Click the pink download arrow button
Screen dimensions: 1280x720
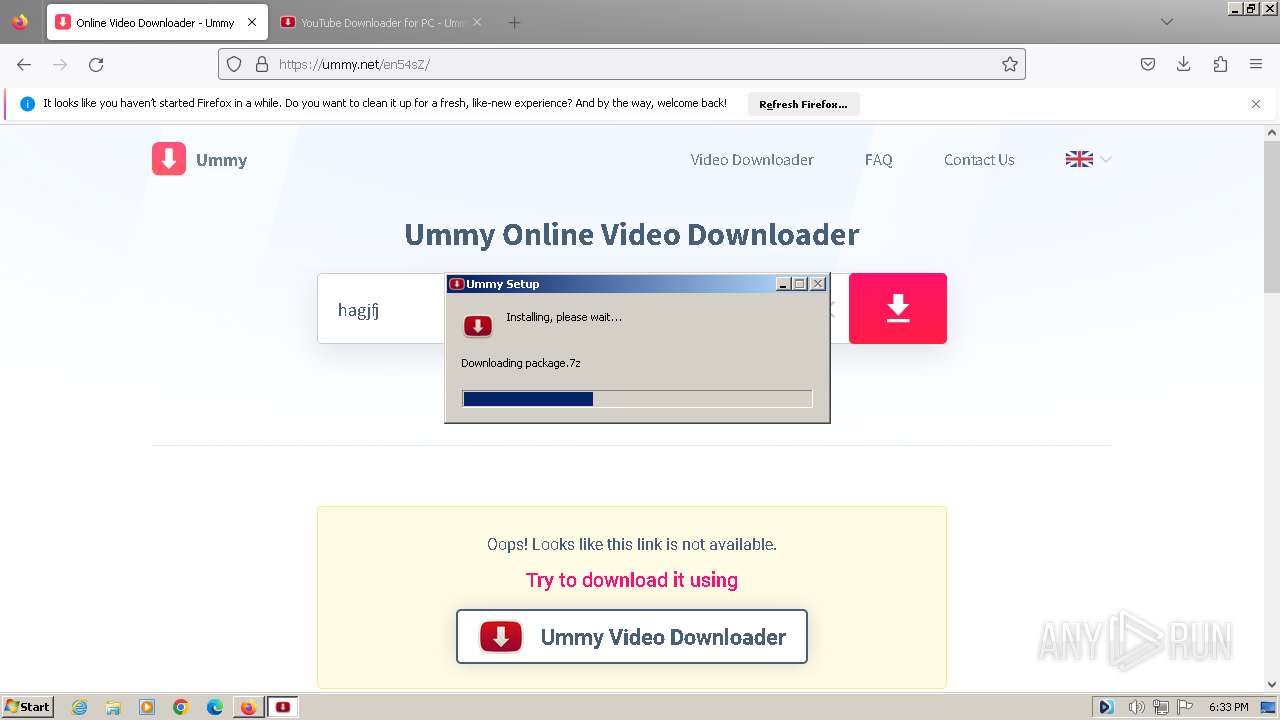tap(898, 308)
